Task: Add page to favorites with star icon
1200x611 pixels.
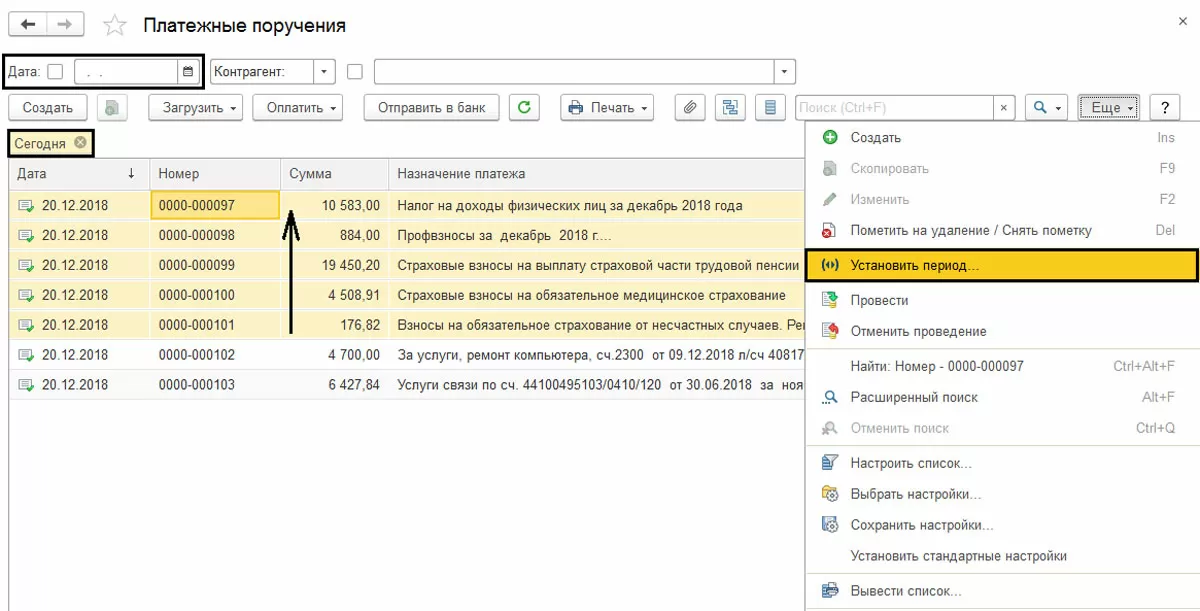Action: (115, 25)
